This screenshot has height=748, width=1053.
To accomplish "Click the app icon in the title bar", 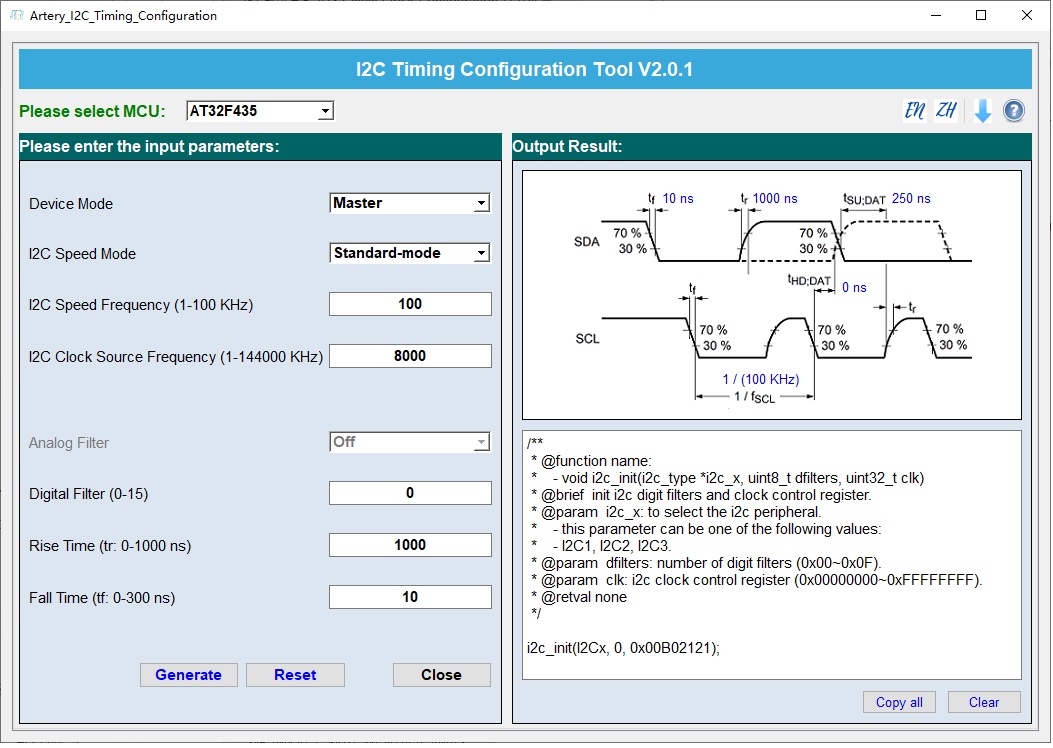I will 17,15.
